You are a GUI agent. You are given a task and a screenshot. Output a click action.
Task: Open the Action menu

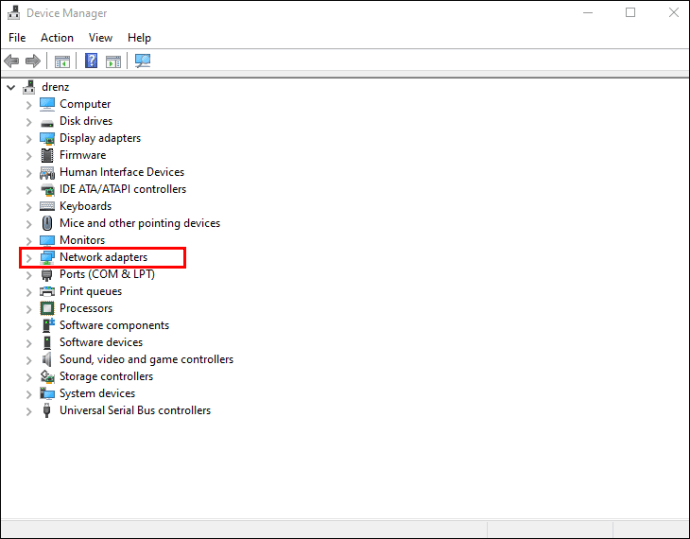[x=57, y=38]
